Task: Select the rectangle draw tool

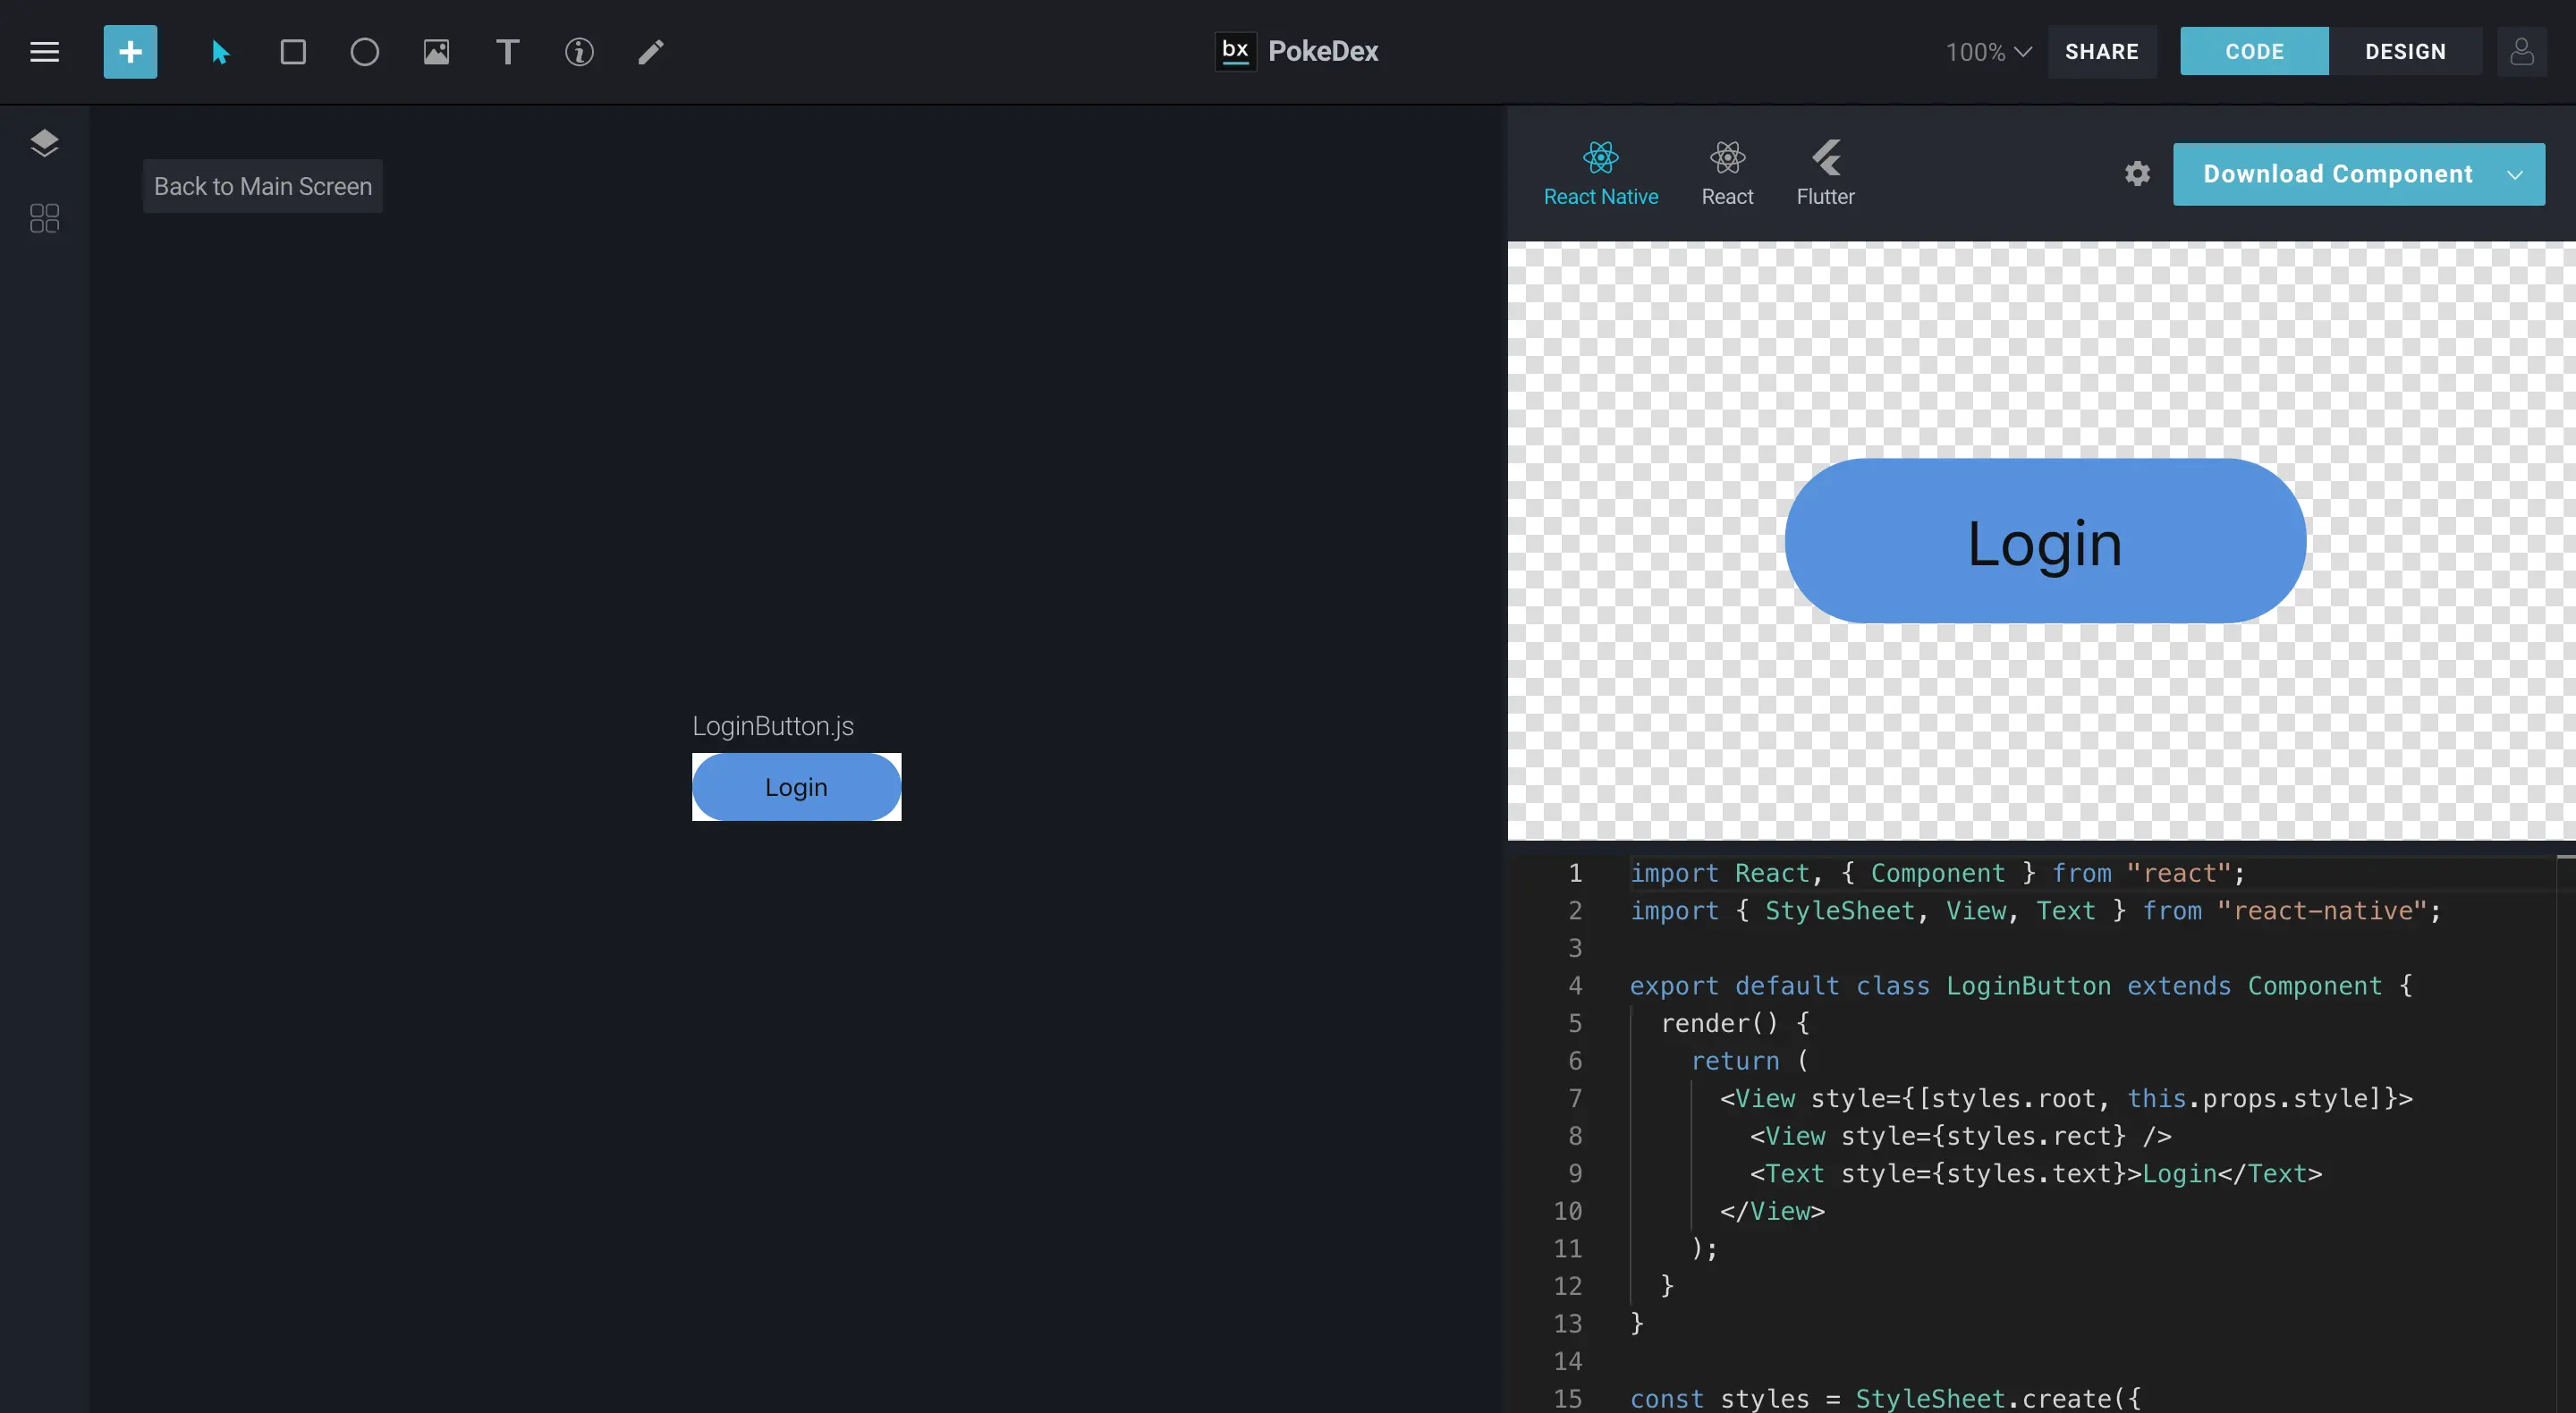Action: (x=292, y=50)
